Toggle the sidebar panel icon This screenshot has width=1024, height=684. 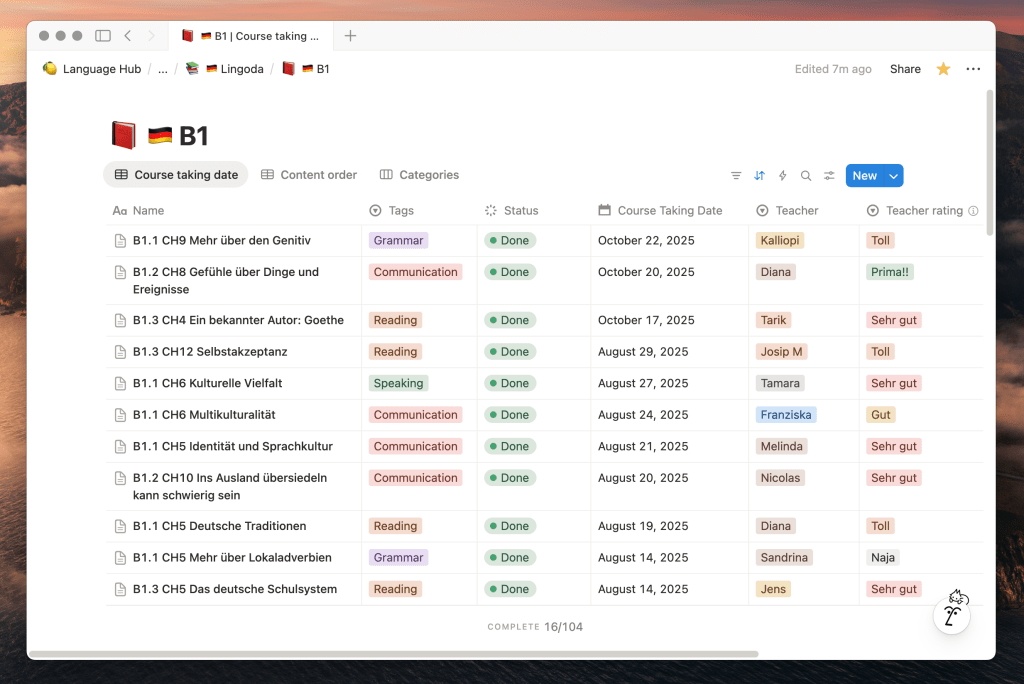(x=103, y=36)
